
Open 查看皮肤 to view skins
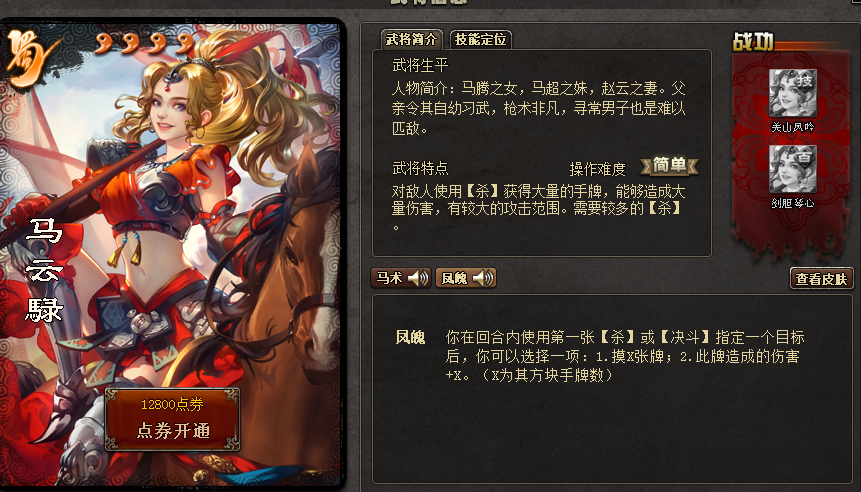coord(821,279)
